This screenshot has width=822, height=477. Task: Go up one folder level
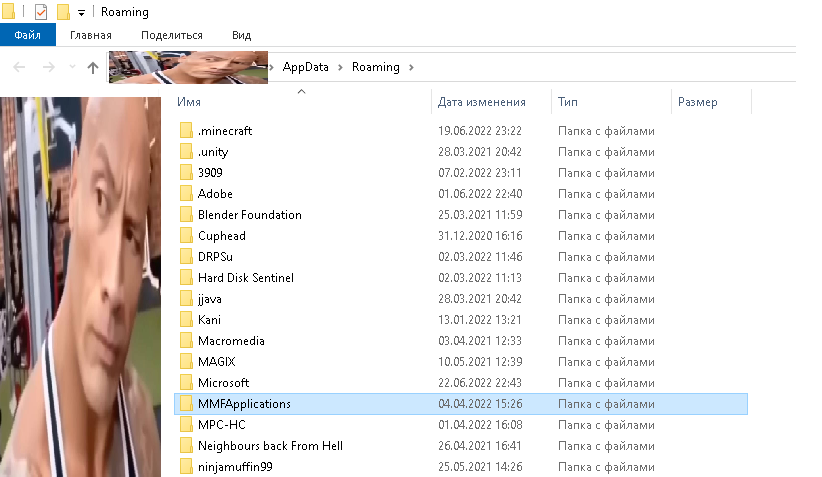pyautogui.click(x=93, y=67)
